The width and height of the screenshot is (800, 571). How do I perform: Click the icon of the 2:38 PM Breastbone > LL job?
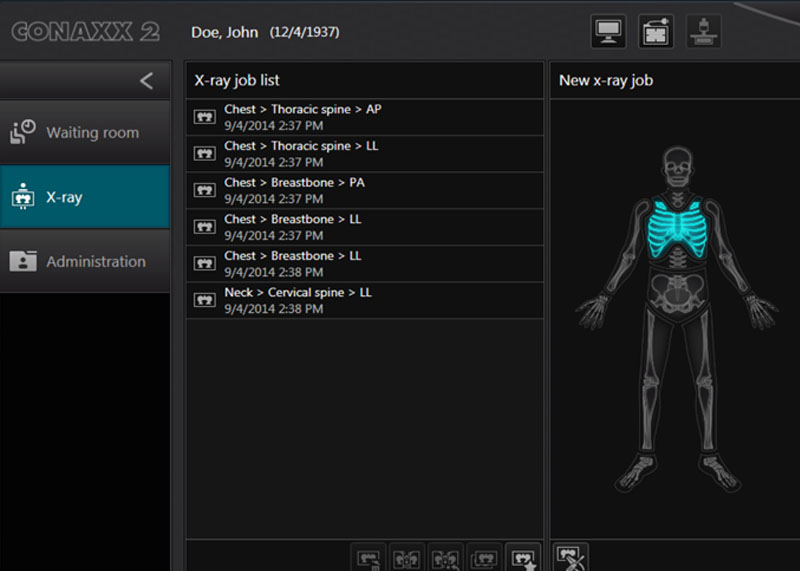(x=205, y=264)
